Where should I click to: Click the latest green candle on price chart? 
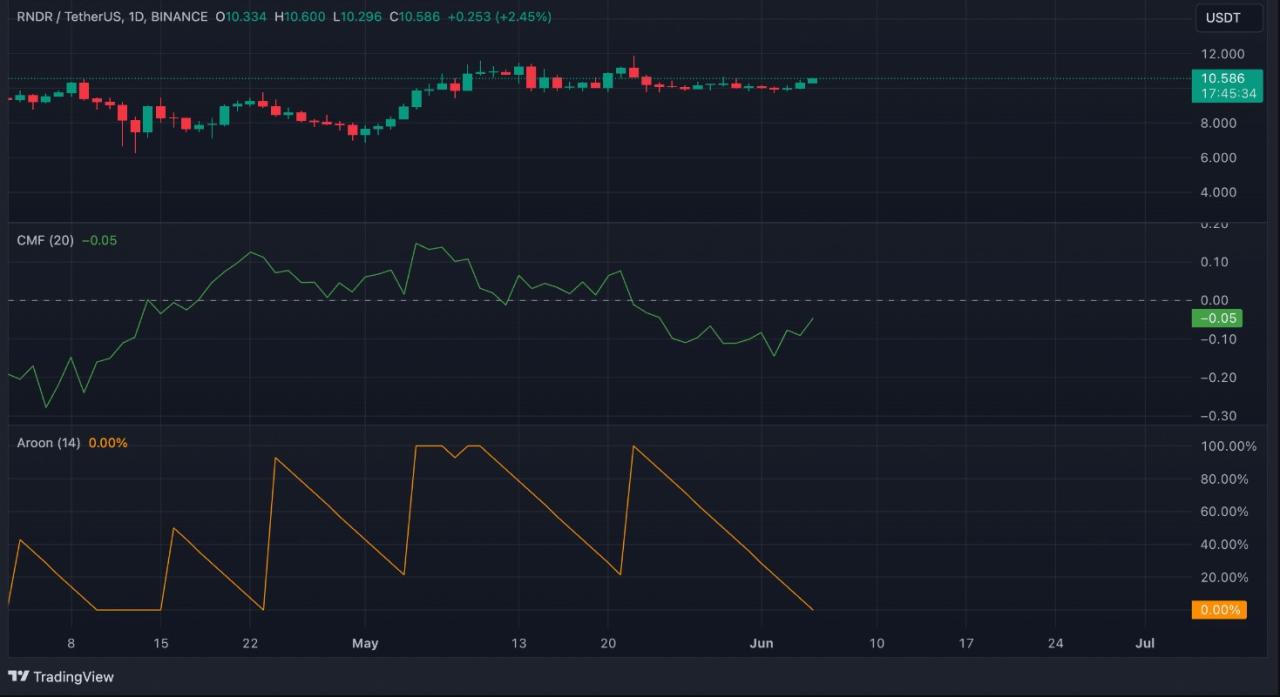coord(812,80)
